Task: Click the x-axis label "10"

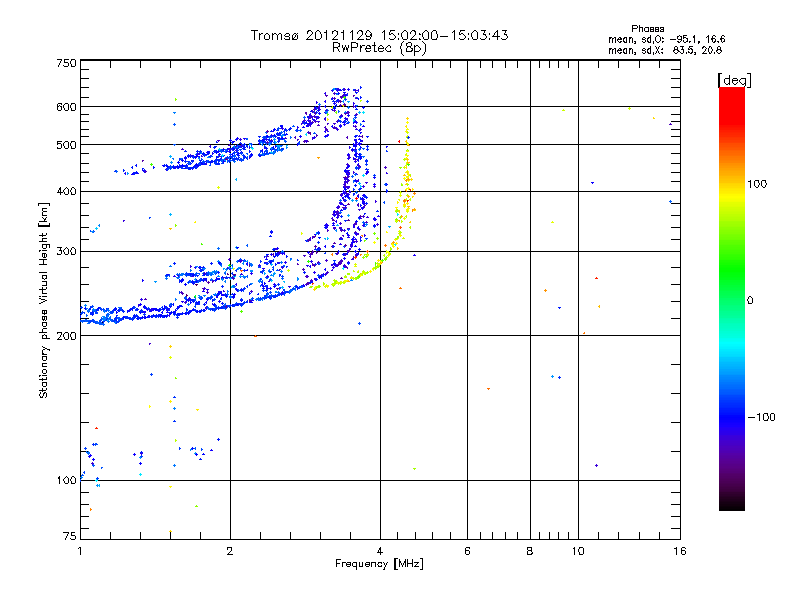Action: [x=578, y=551]
